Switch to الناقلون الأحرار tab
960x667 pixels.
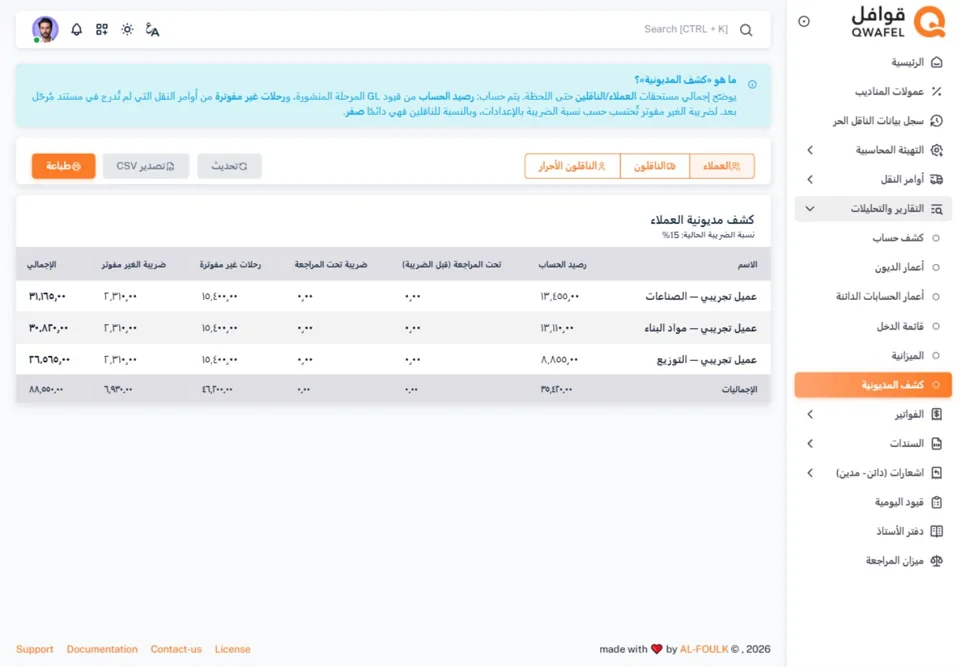[x=572, y=166]
